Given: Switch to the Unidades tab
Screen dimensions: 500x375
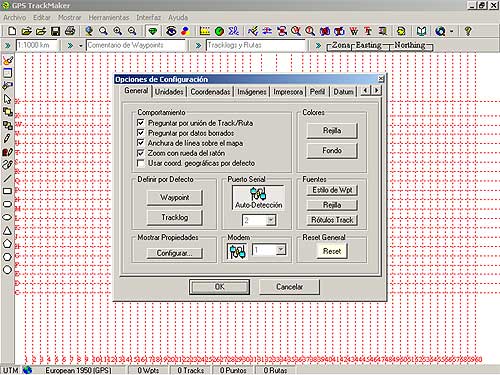Looking at the screenshot, I should coord(169,92).
